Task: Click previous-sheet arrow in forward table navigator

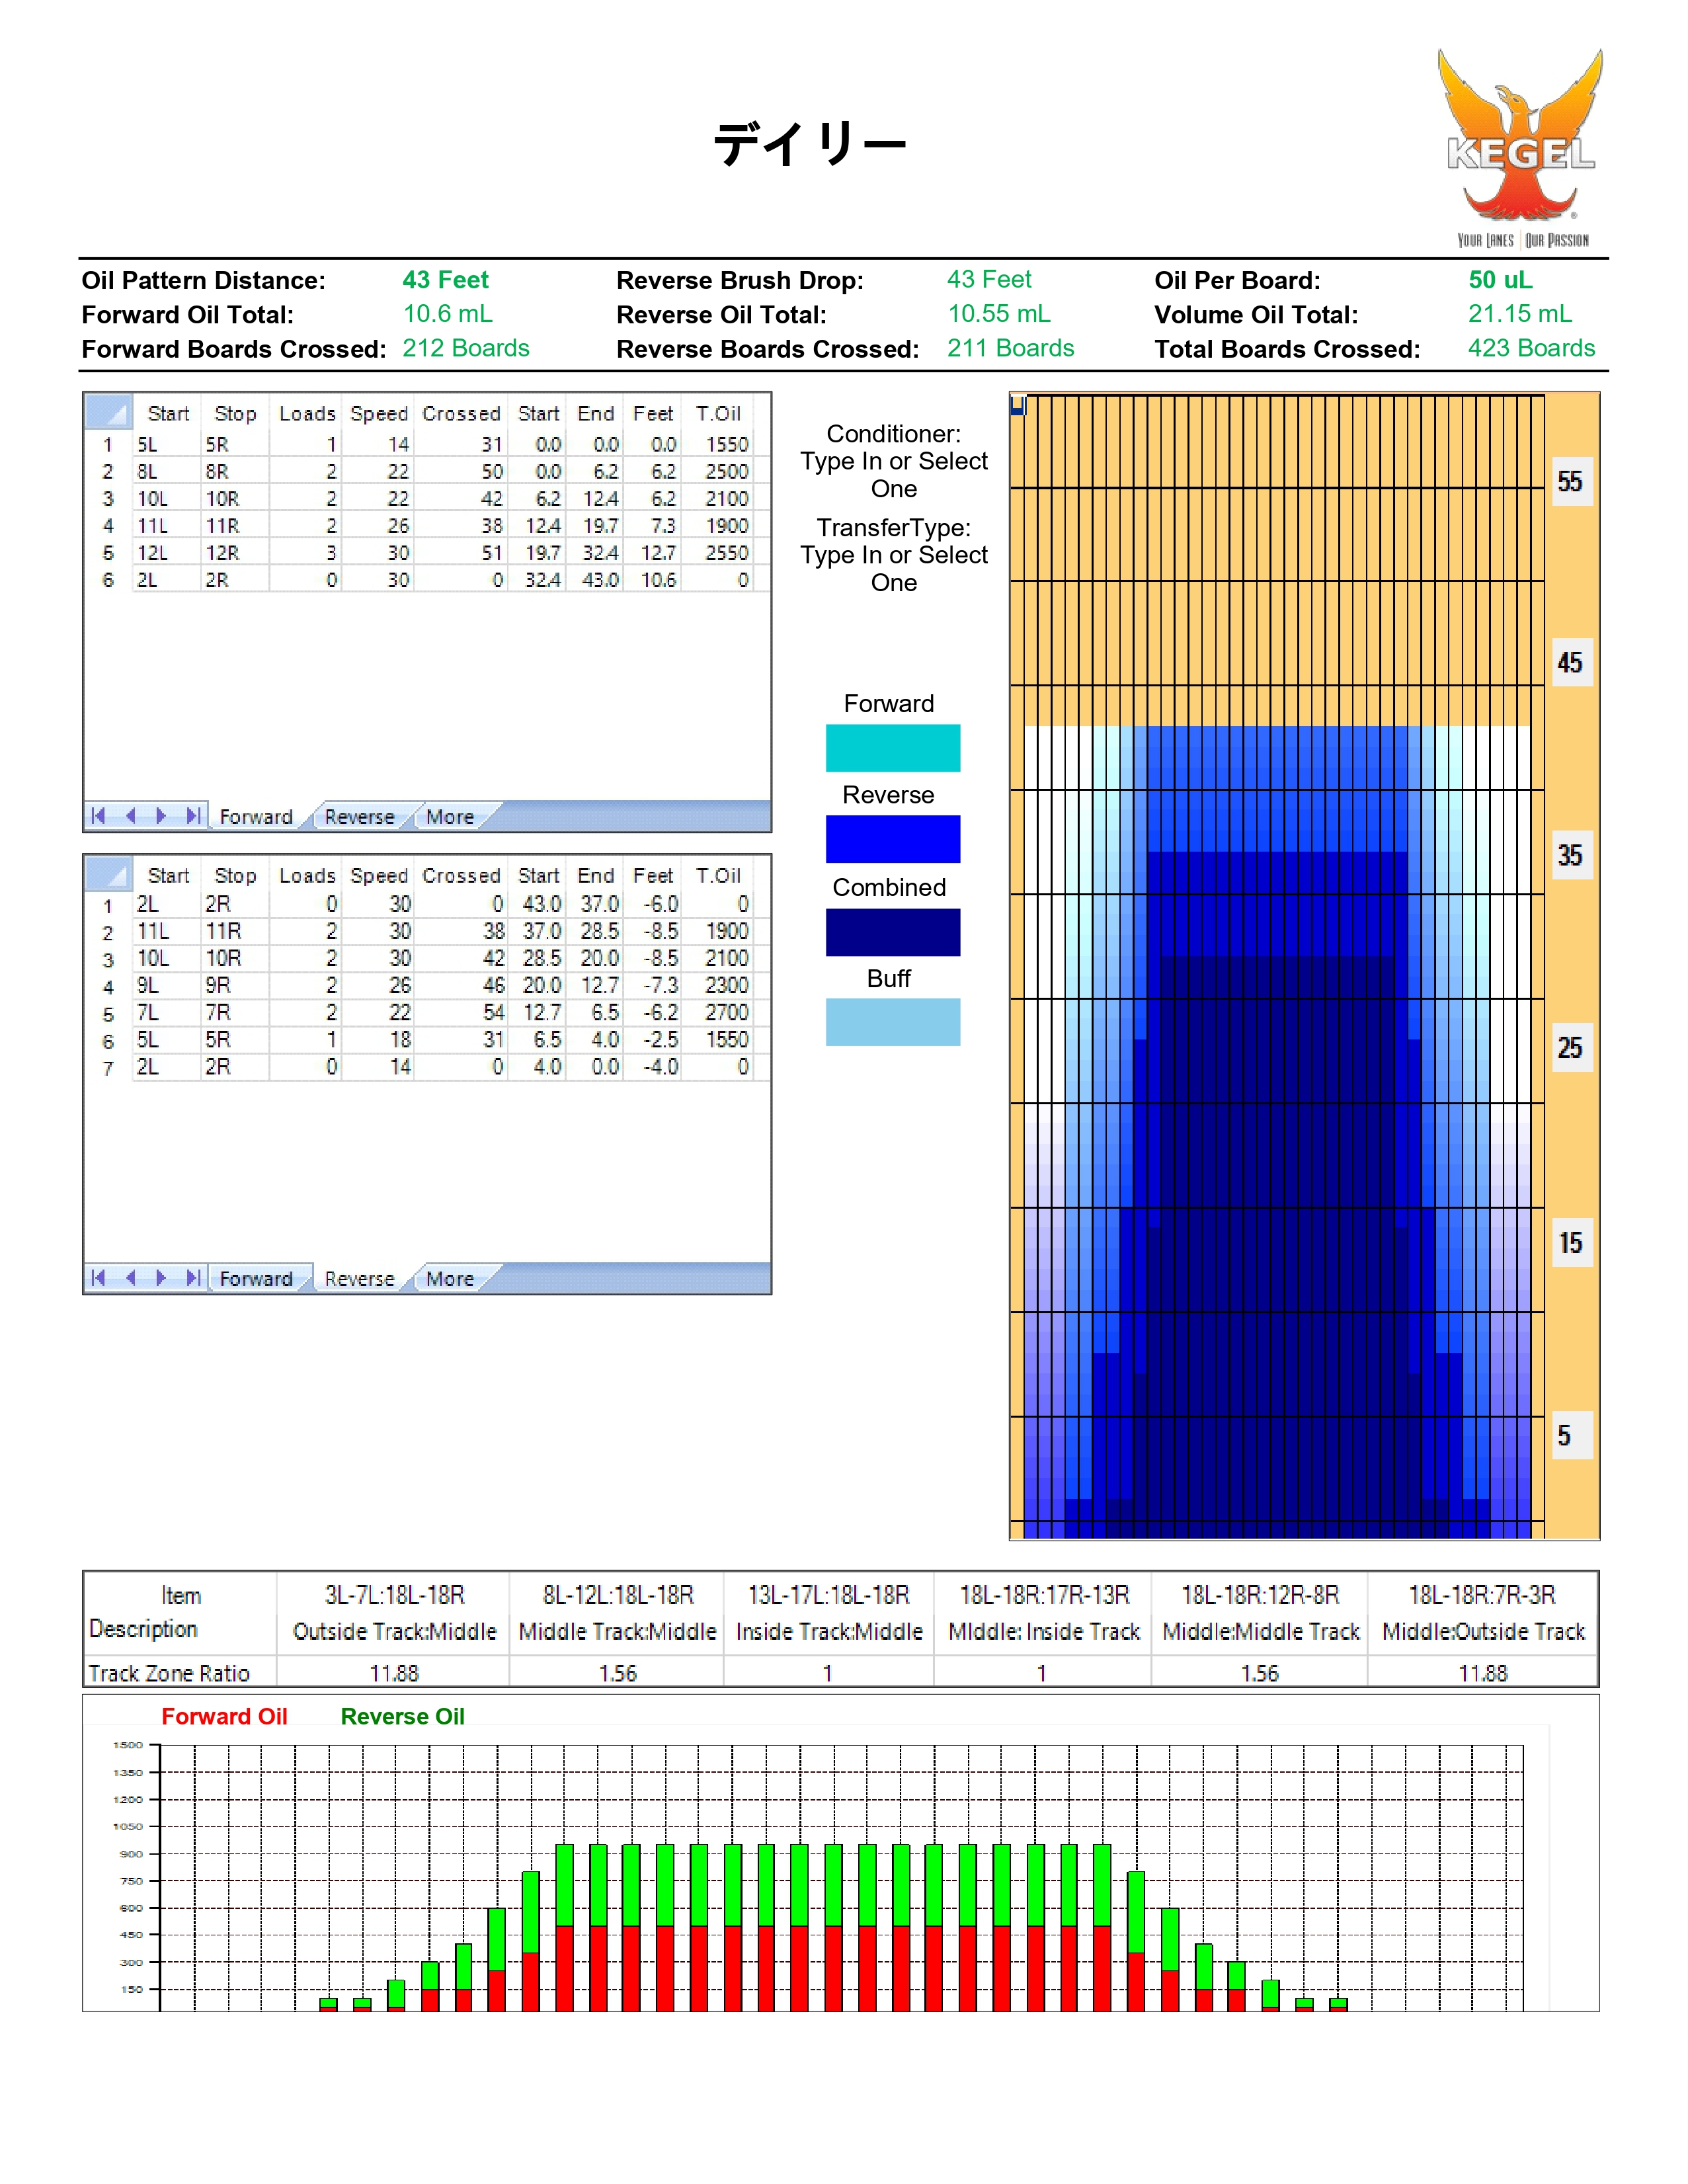Action: 130,816
